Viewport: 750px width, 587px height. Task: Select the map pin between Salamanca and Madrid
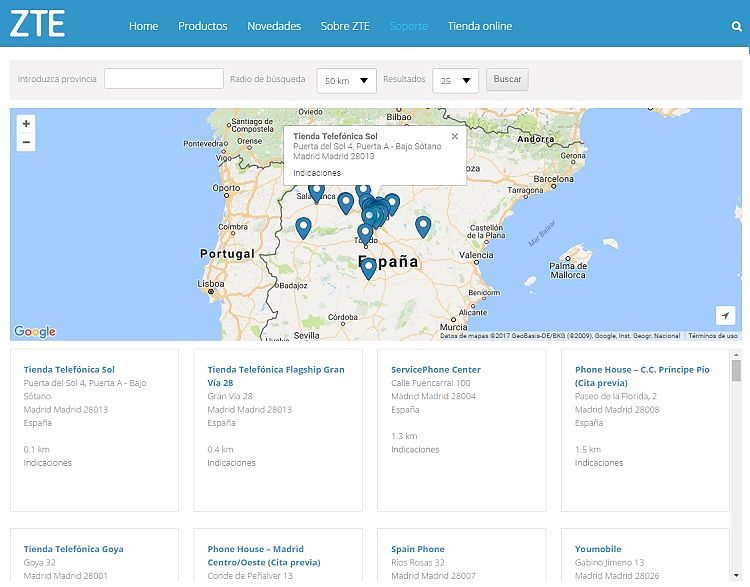[345, 203]
